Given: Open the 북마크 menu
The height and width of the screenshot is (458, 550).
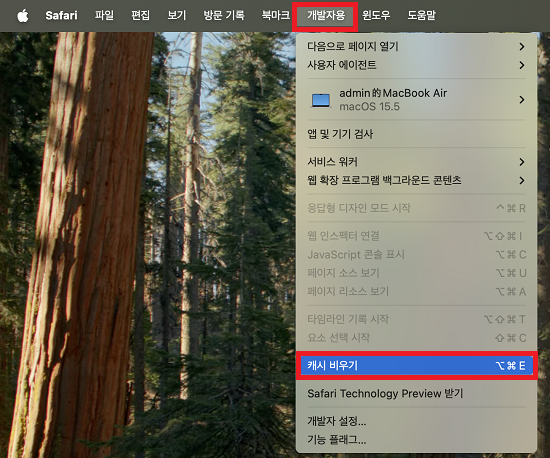Looking at the screenshot, I should 276,15.
